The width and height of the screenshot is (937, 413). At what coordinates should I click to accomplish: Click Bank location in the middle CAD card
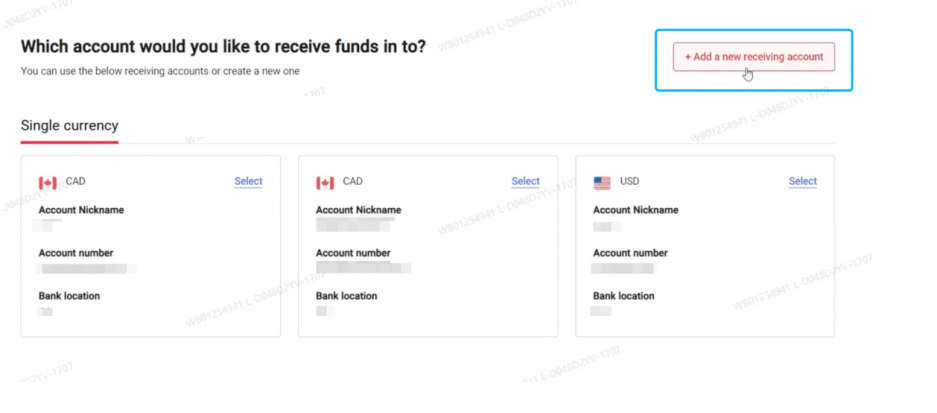pyautogui.click(x=346, y=296)
